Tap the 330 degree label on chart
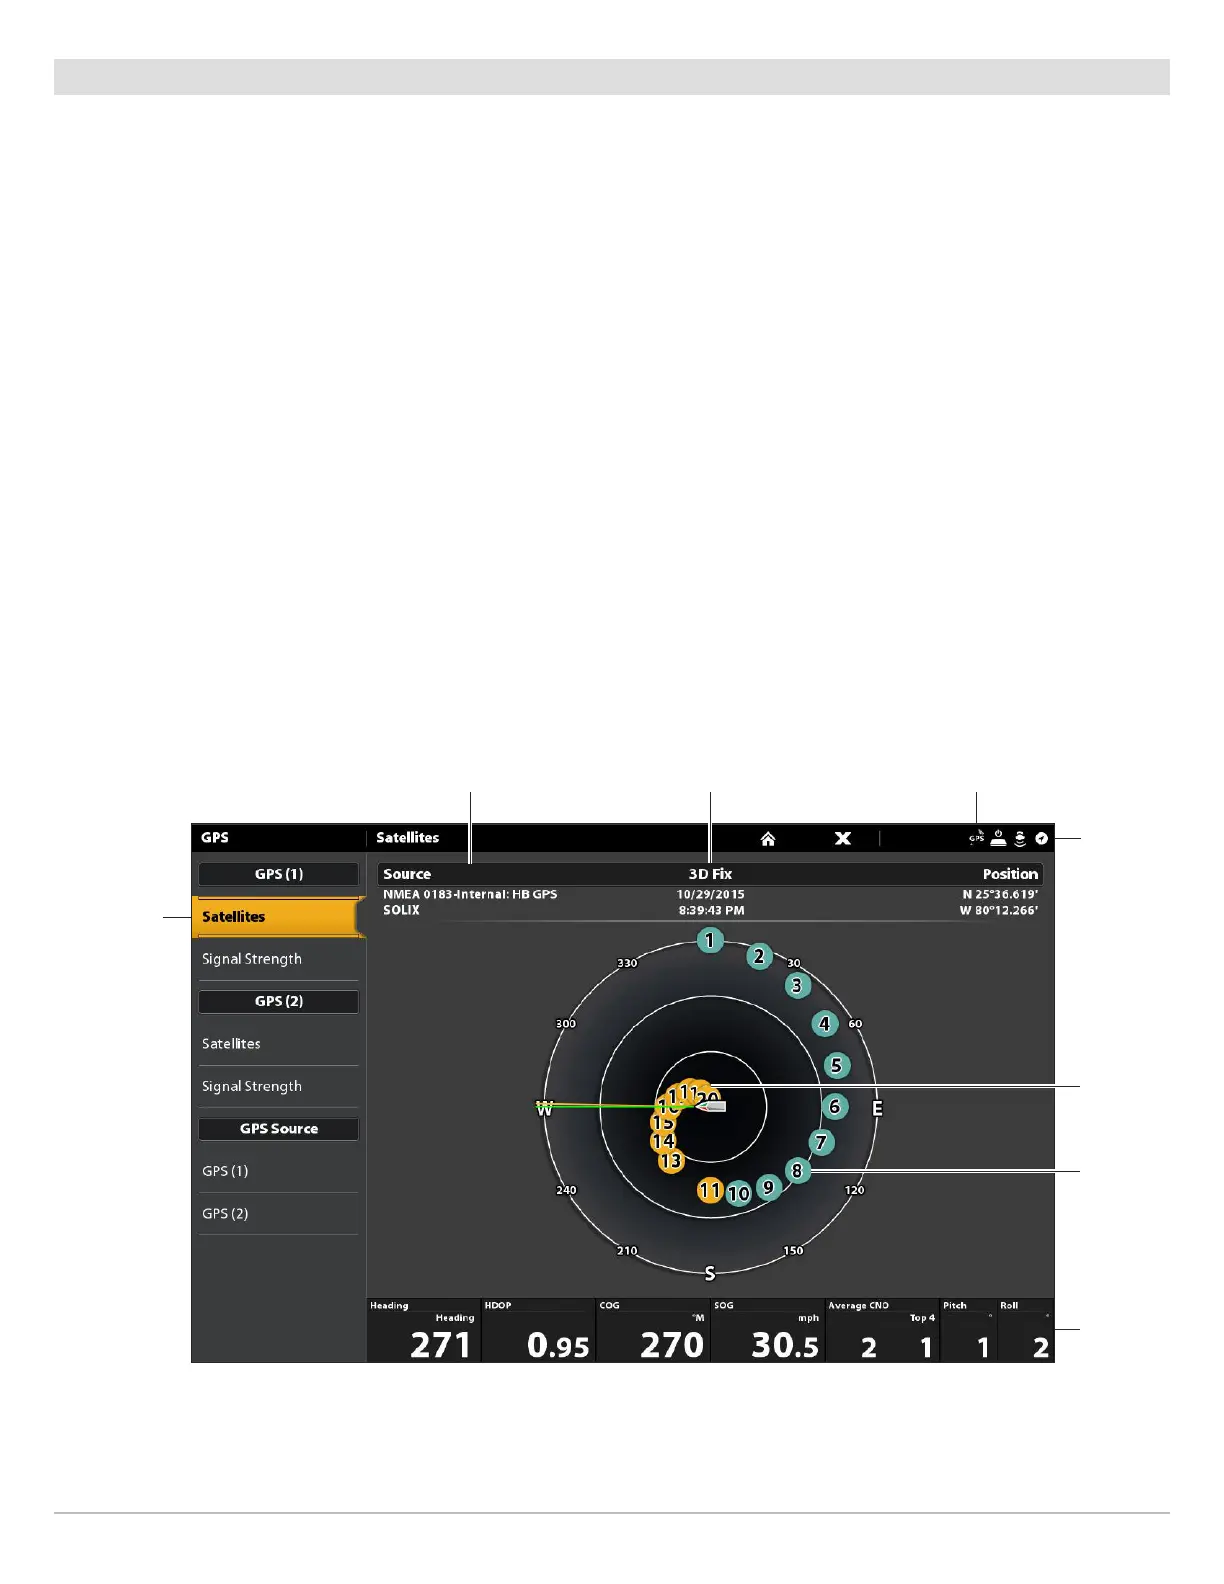This screenshot has height=1584, width=1224. pyautogui.click(x=627, y=963)
